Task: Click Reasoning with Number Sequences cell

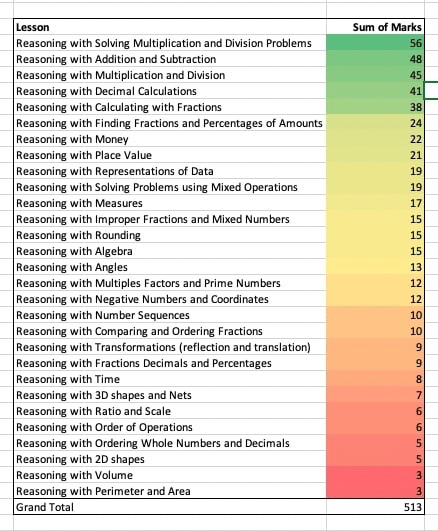Action: point(170,315)
